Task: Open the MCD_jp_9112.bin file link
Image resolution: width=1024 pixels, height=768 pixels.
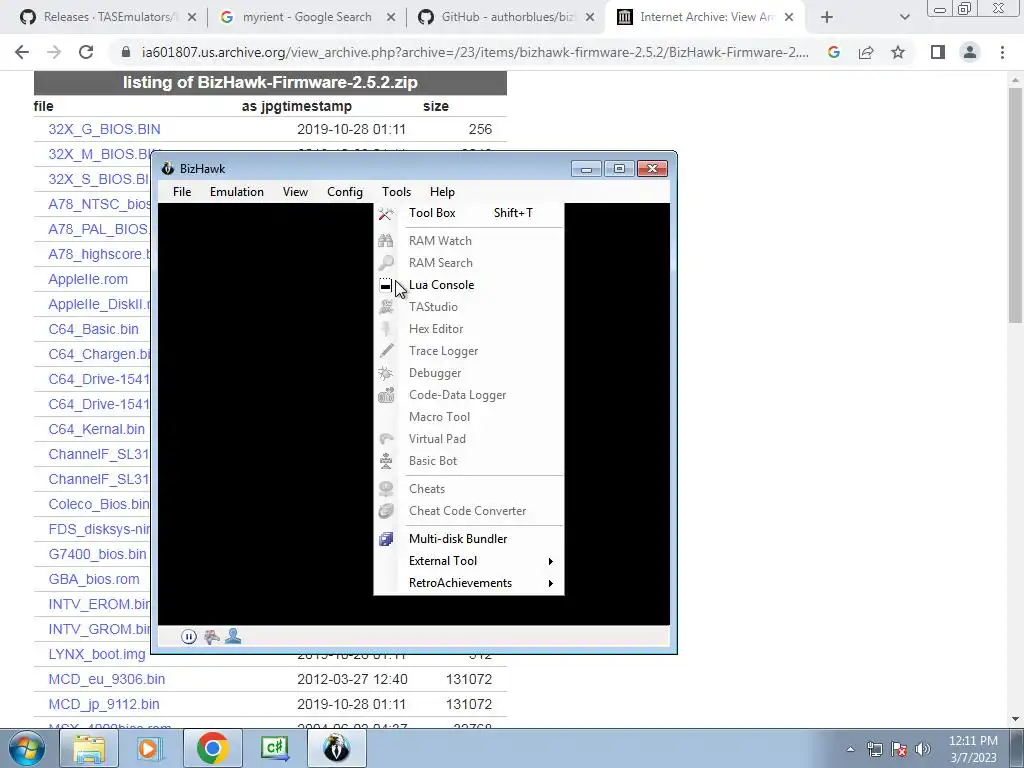Action: click(104, 705)
